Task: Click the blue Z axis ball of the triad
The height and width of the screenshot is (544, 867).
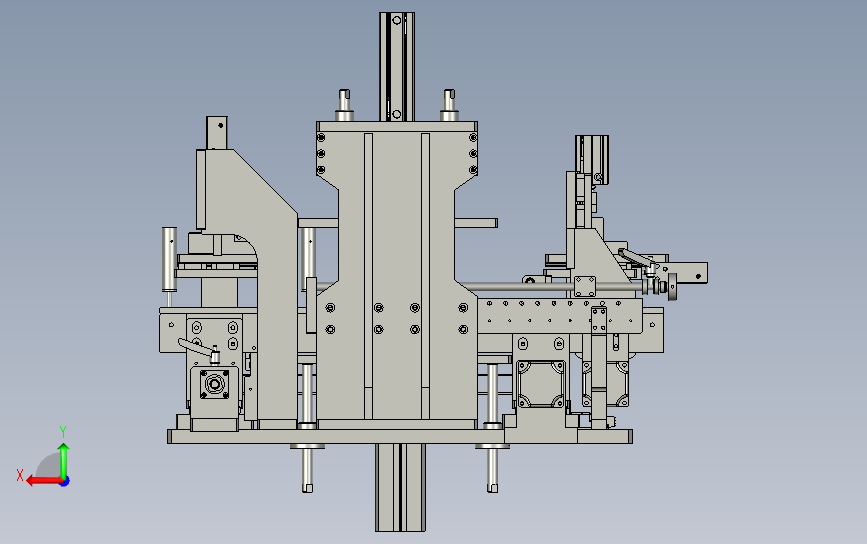Action: [x=65, y=482]
